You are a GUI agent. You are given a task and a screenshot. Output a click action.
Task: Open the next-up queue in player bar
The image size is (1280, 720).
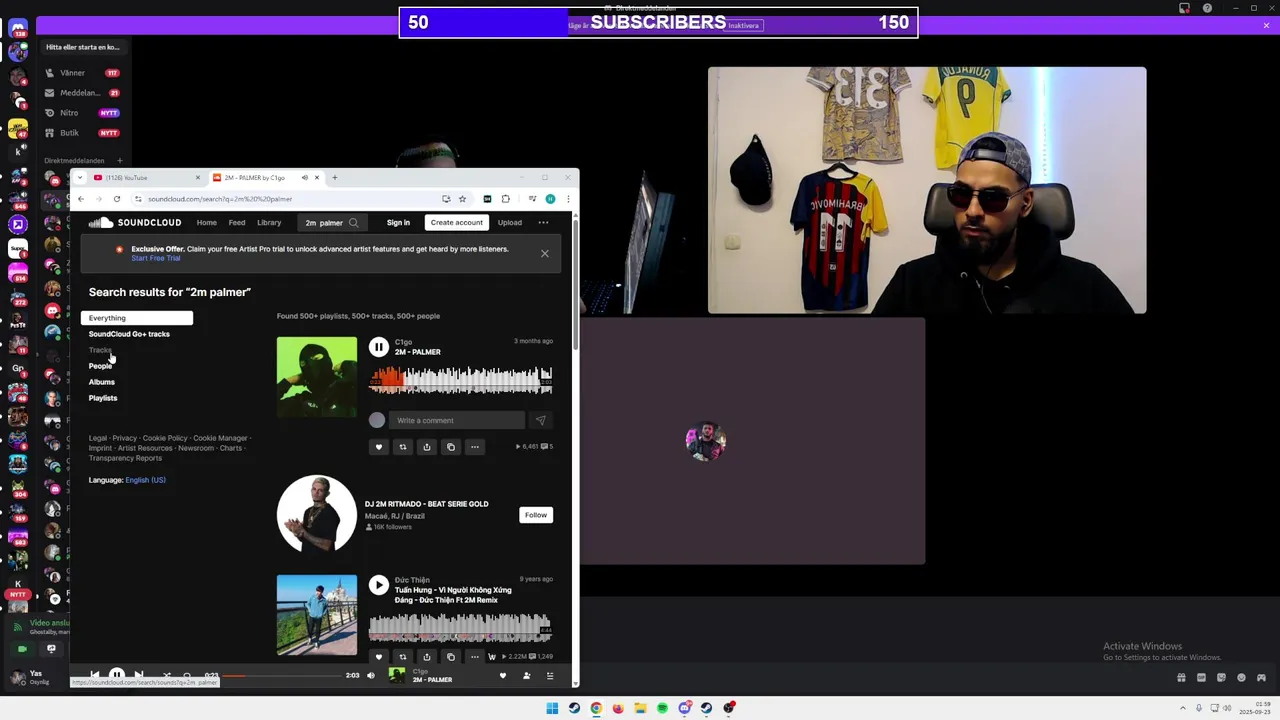[549, 676]
